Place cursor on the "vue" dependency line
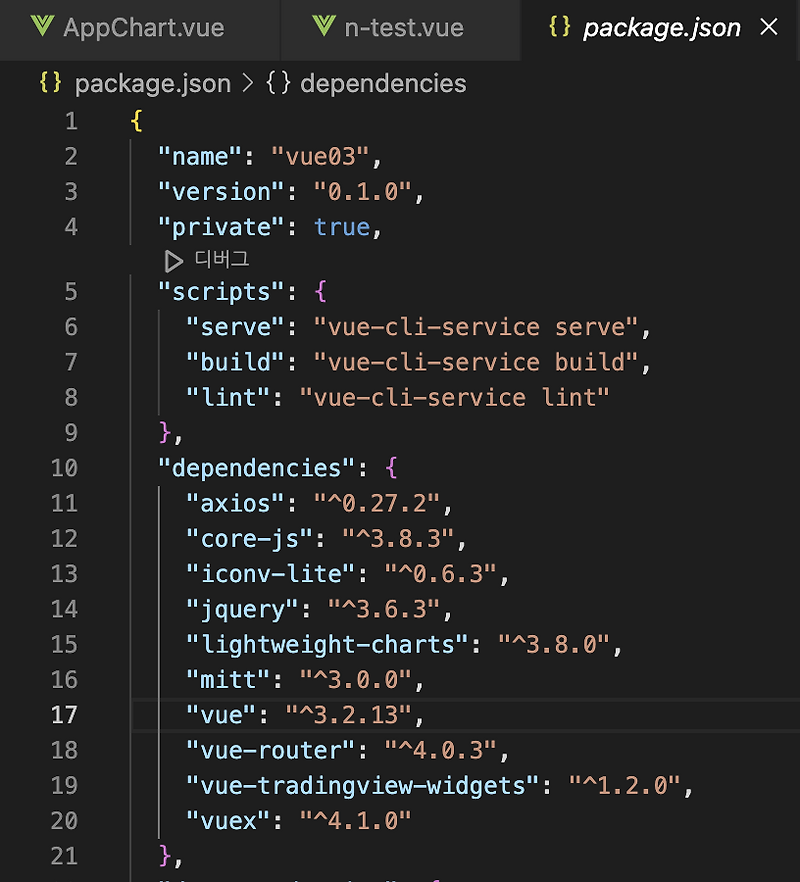The image size is (800, 882). click(300, 715)
